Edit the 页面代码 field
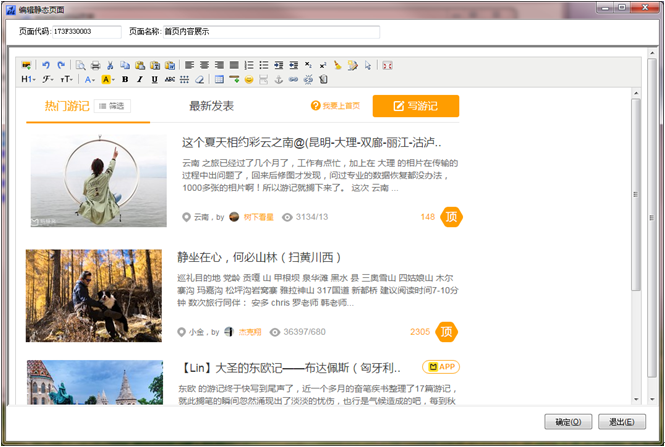This screenshot has height=447, width=665. point(87,32)
